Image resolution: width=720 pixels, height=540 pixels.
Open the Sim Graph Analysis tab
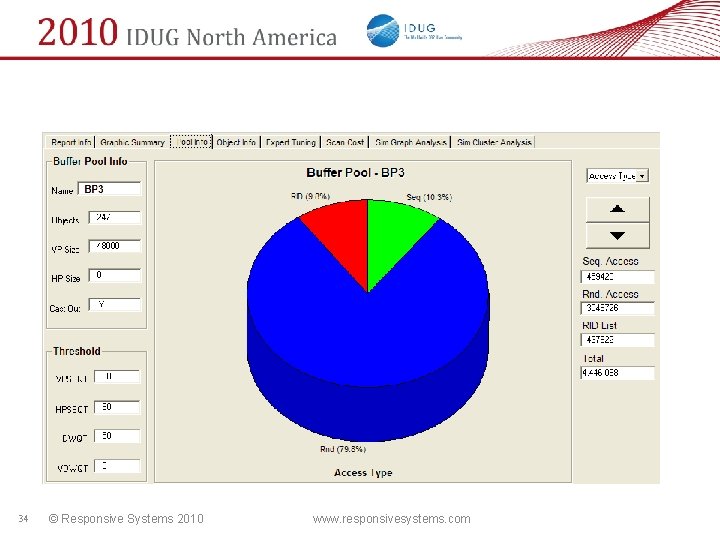[x=410, y=142]
